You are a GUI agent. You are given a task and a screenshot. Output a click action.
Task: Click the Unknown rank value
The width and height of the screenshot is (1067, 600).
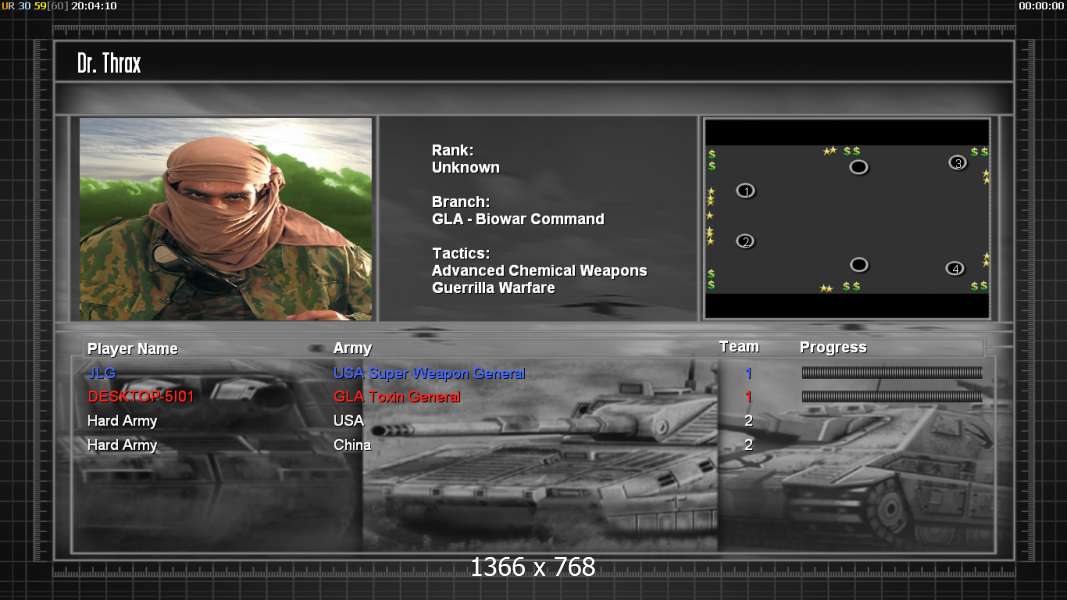(465, 167)
